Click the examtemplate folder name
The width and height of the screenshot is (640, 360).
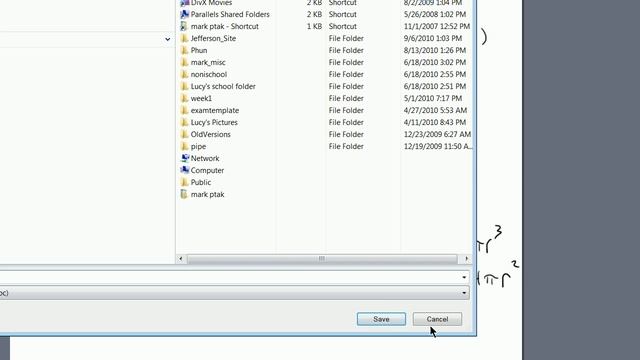click(x=215, y=110)
